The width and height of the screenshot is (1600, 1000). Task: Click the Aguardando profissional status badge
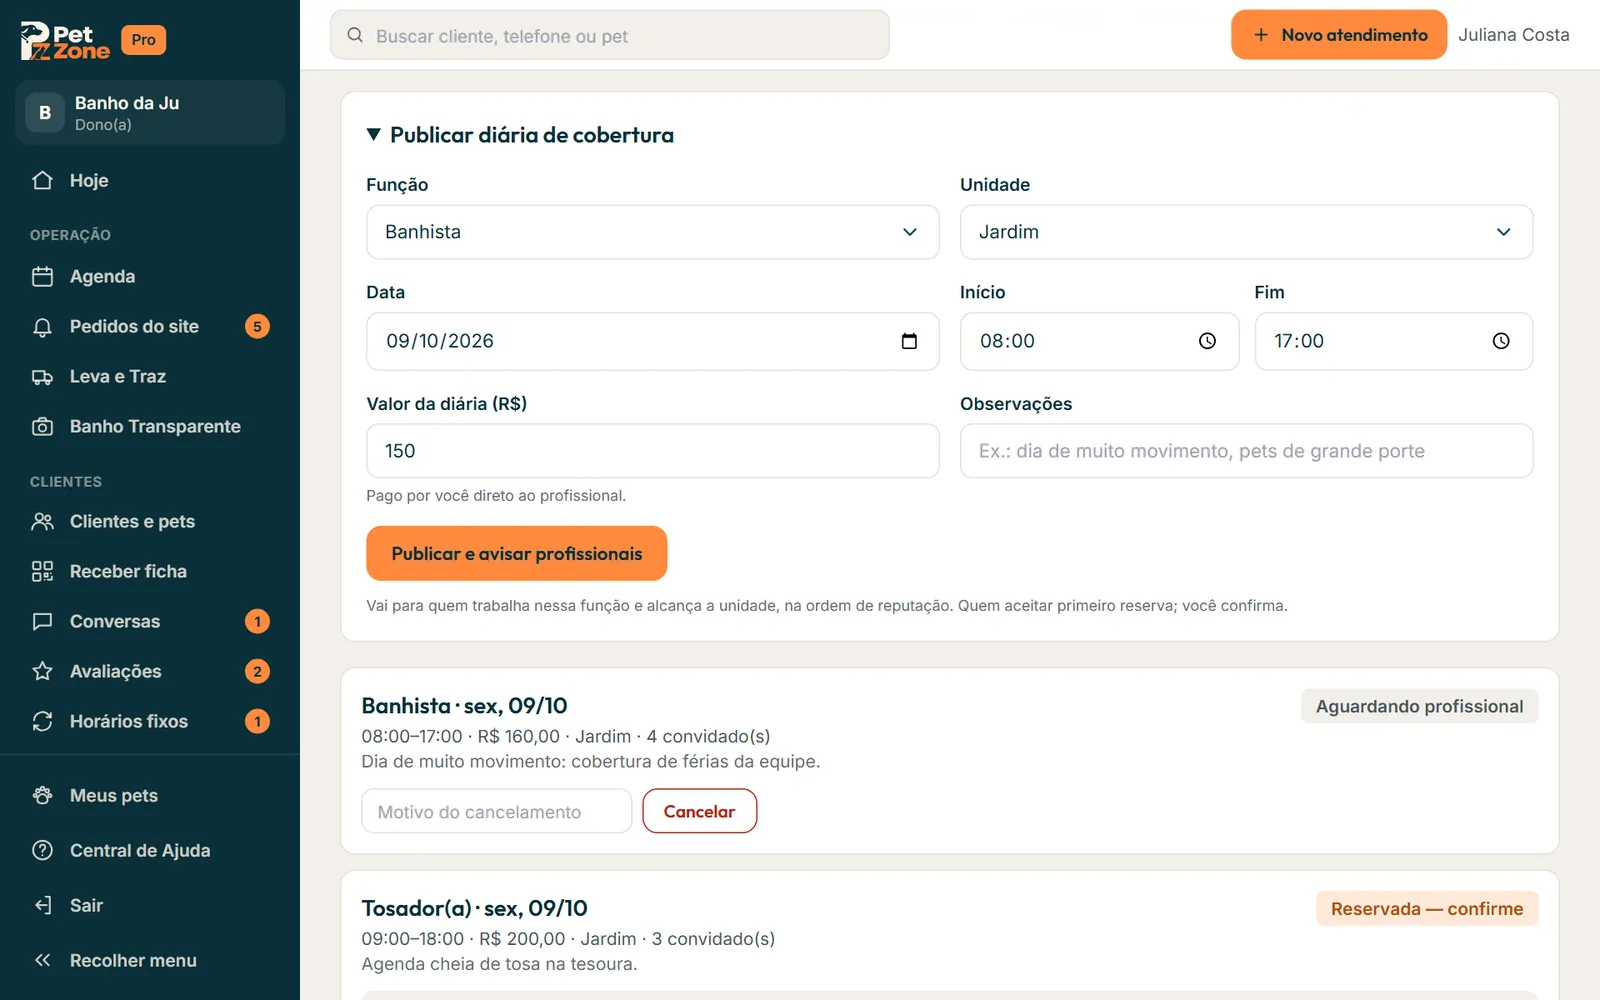(x=1419, y=706)
